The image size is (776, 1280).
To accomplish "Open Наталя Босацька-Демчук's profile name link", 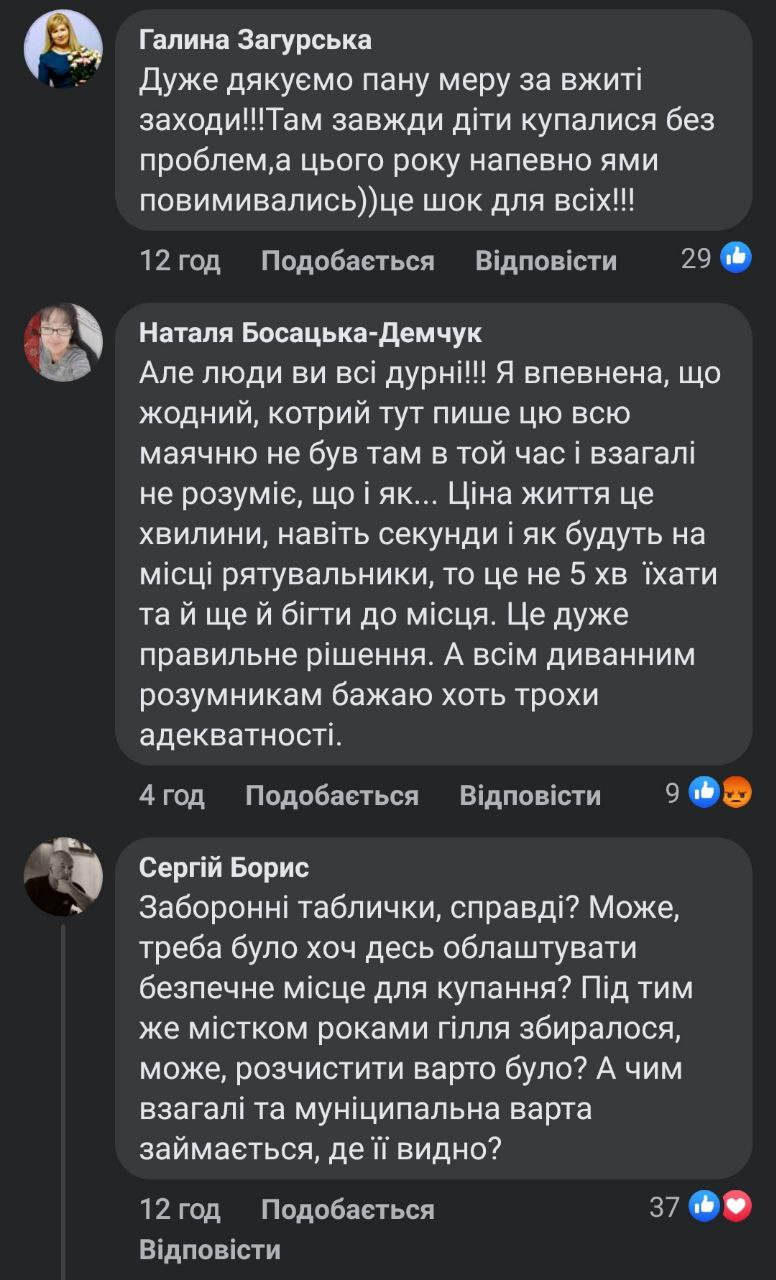I will 310,333.
